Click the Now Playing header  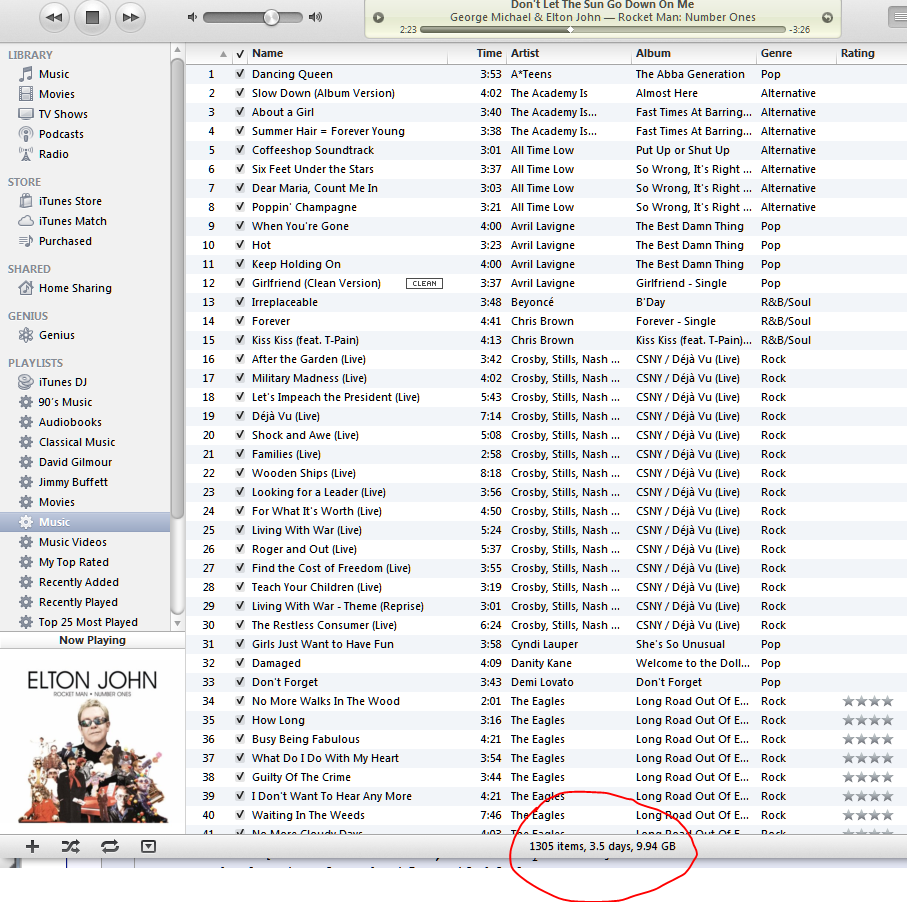click(x=93, y=640)
